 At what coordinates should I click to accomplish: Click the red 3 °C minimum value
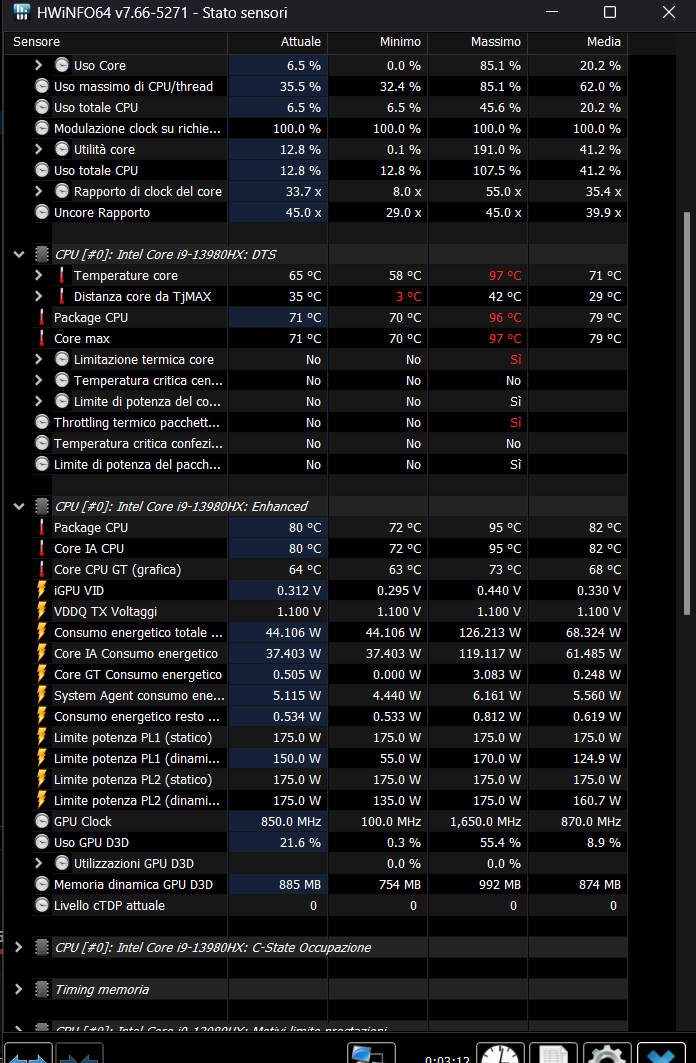pos(409,297)
